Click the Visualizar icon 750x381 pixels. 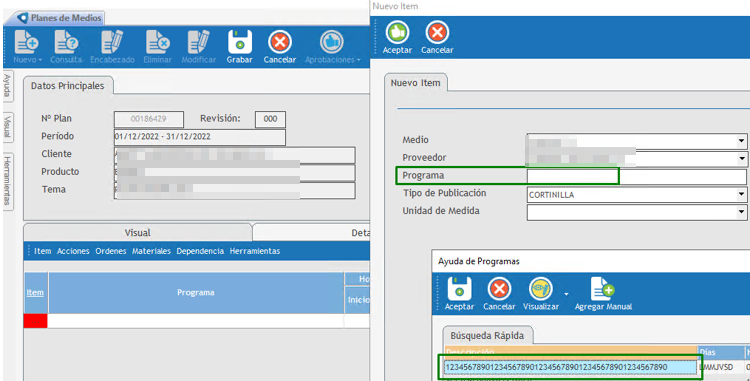[541, 294]
